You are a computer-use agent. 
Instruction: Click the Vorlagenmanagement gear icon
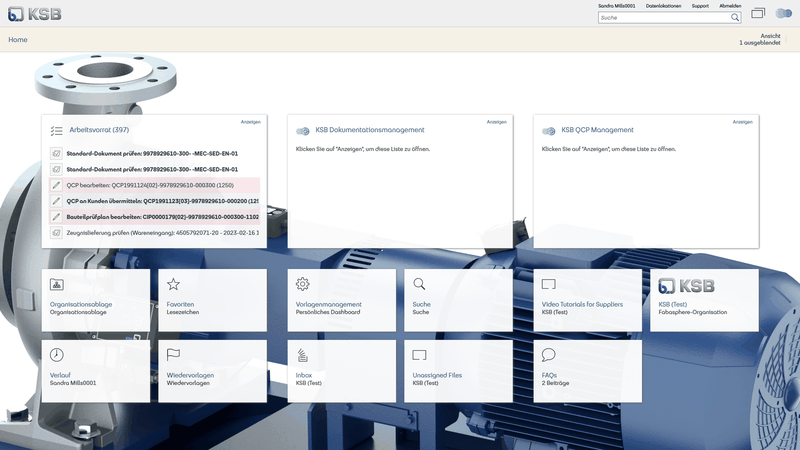click(x=303, y=284)
